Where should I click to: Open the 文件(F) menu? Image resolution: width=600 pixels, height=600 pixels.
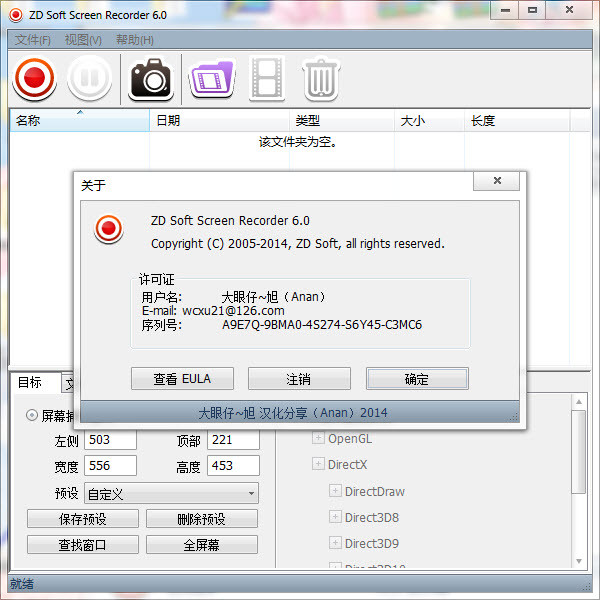(x=33, y=40)
